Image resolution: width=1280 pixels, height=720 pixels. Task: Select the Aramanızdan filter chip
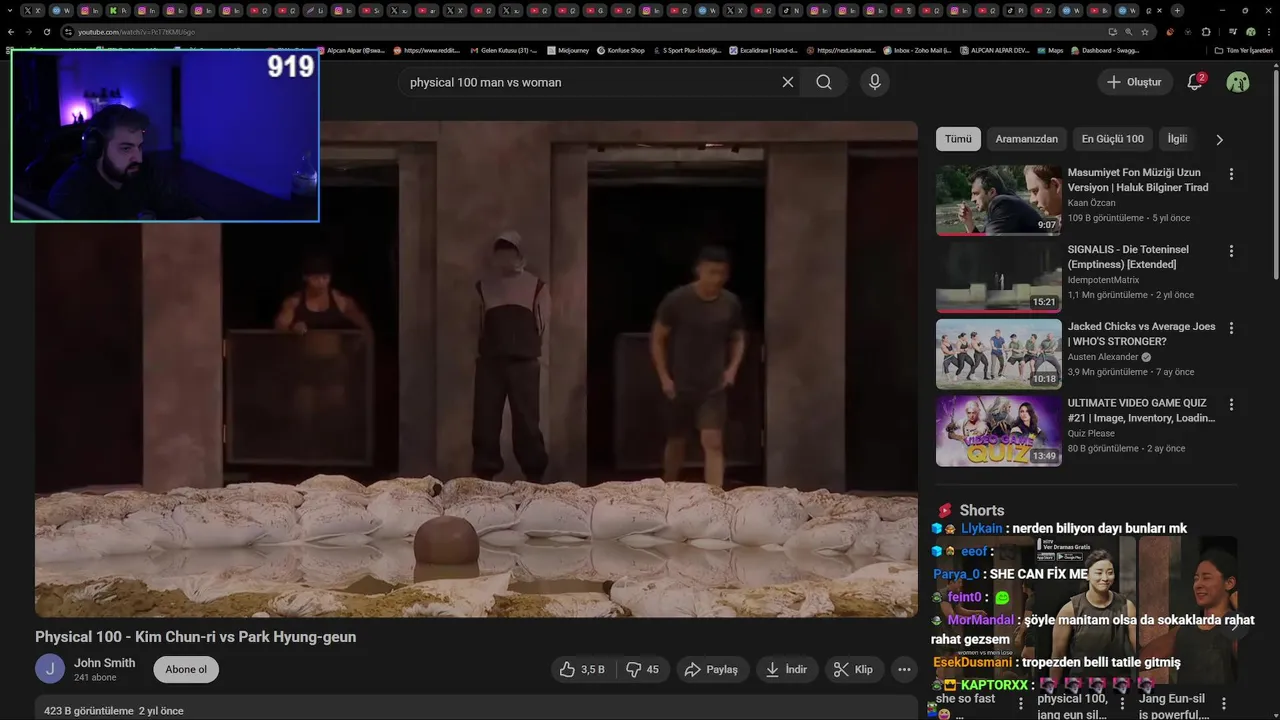1026,139
